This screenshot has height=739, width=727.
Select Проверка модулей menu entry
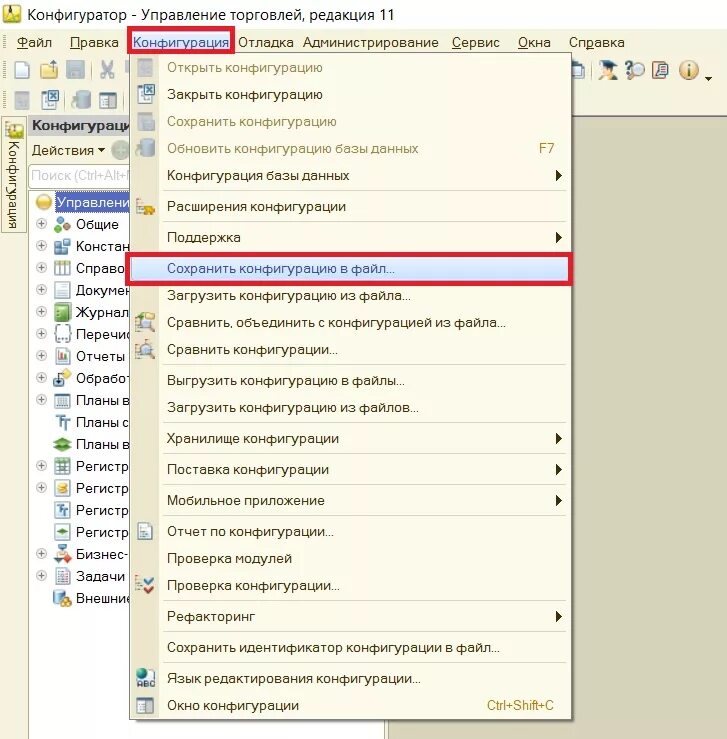tap(350, 558)
